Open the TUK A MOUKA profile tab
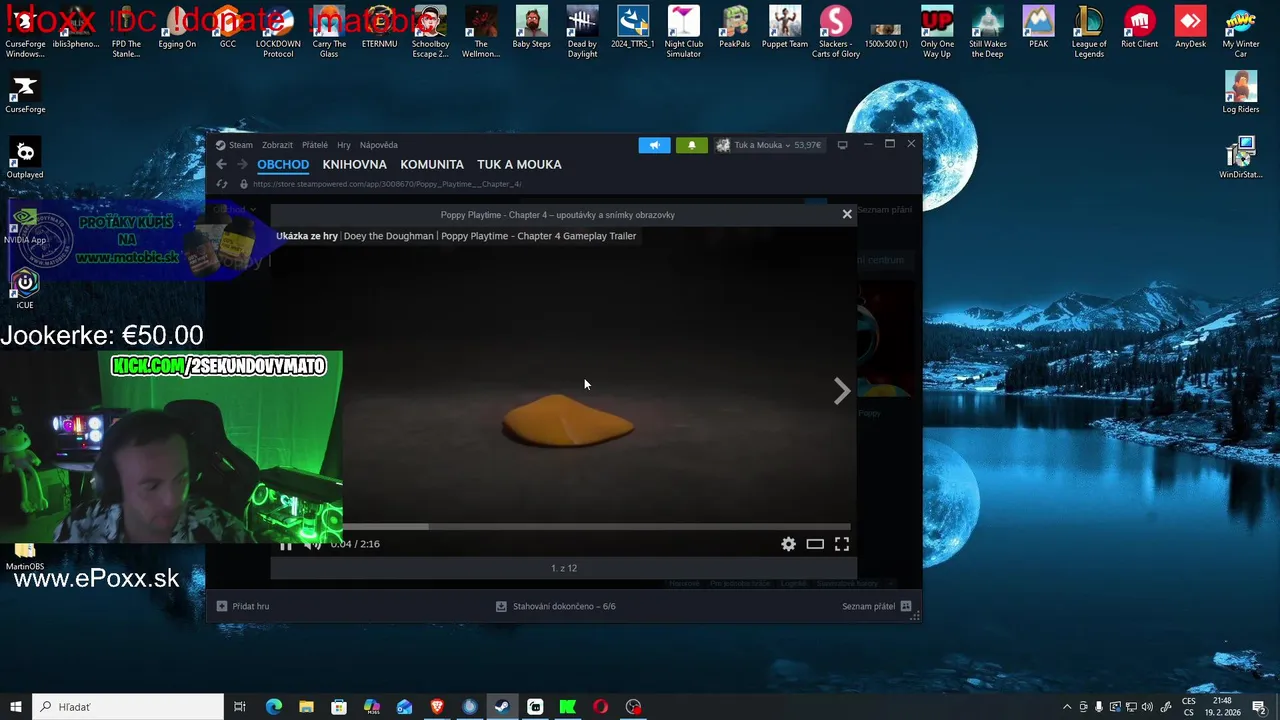This screenshot has height=720, width=1280. pyautogui.click(x=519, y=164)
